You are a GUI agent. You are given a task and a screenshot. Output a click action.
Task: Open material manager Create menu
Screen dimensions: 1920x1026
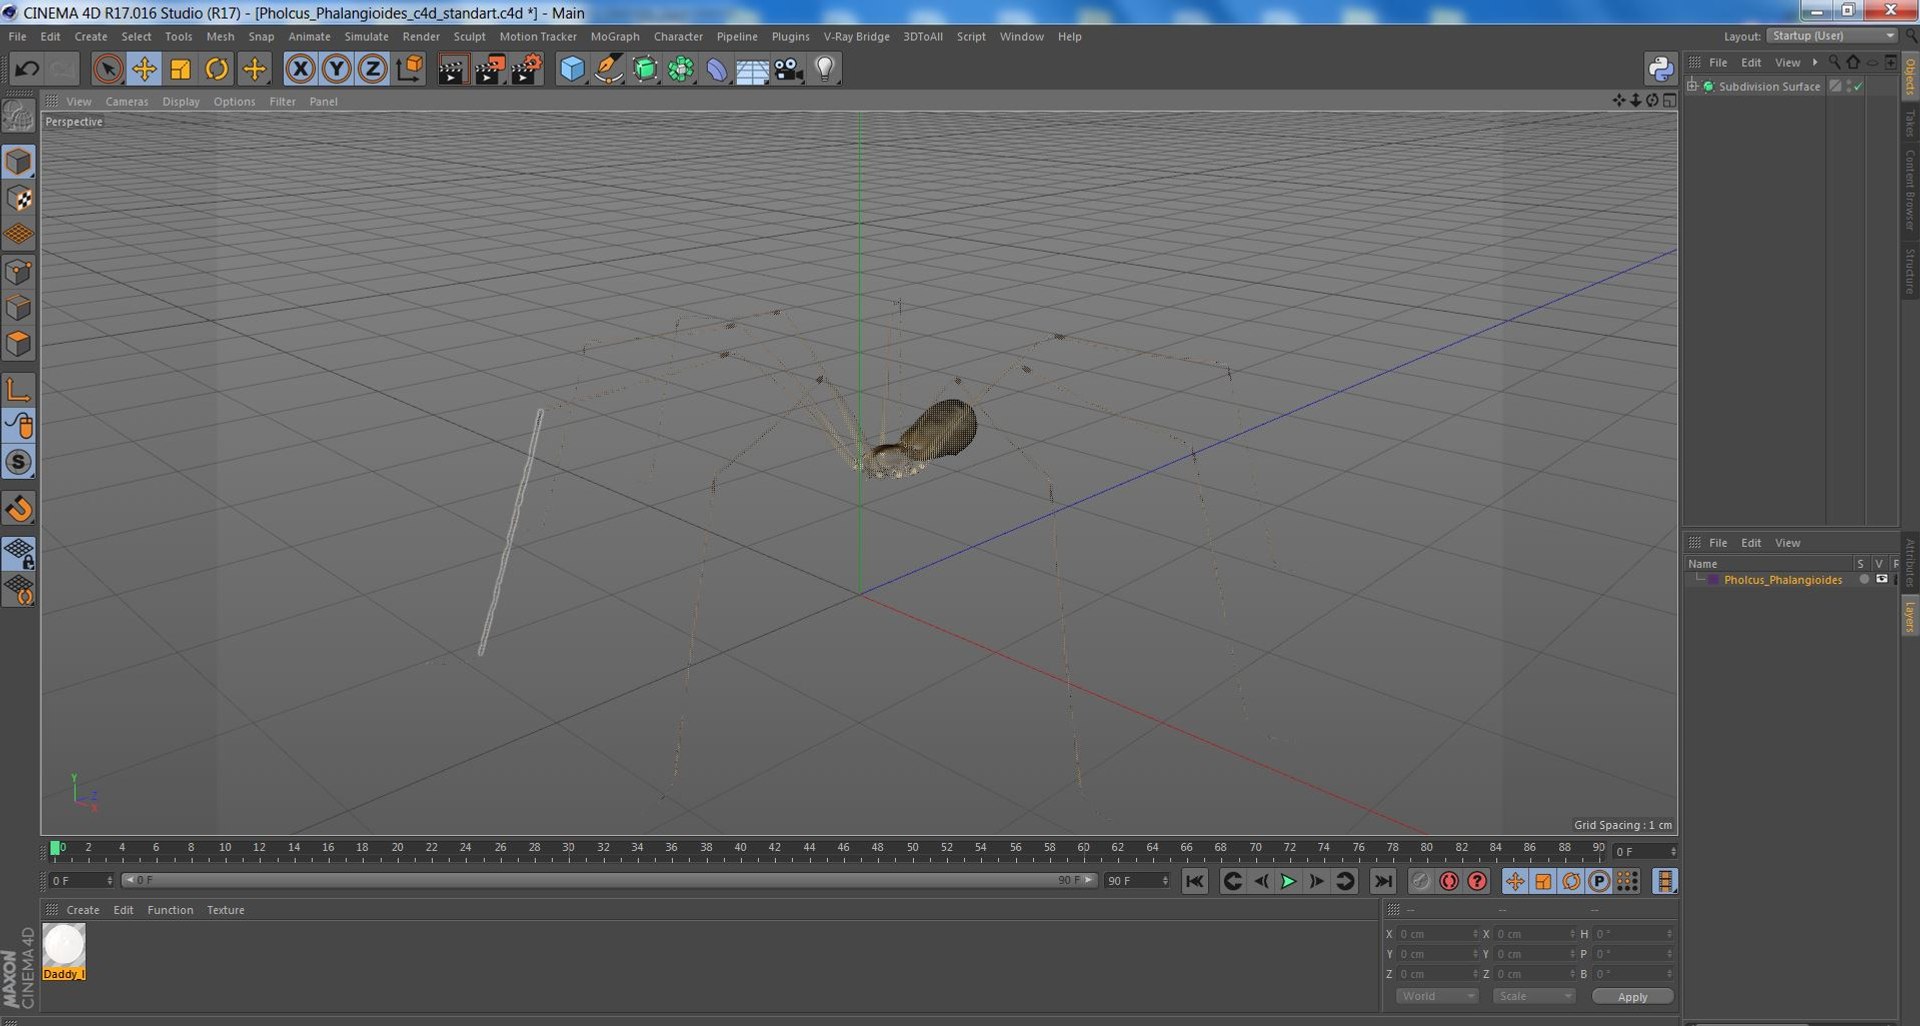[x=83, y=910]
